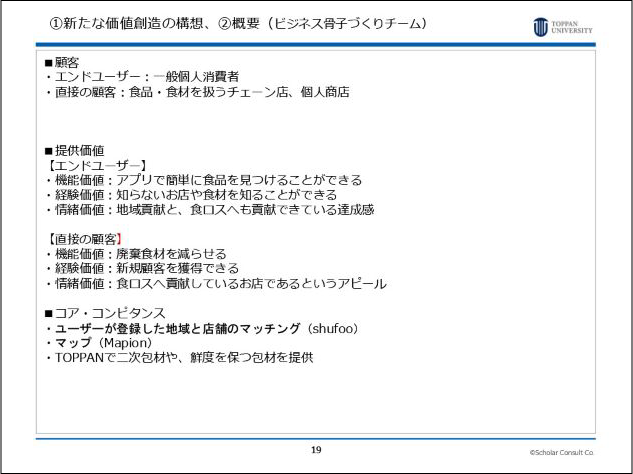Click the TOPPAN University logo
The width and height of the screenshot is (633, 474).
click(x=562, y=26)
